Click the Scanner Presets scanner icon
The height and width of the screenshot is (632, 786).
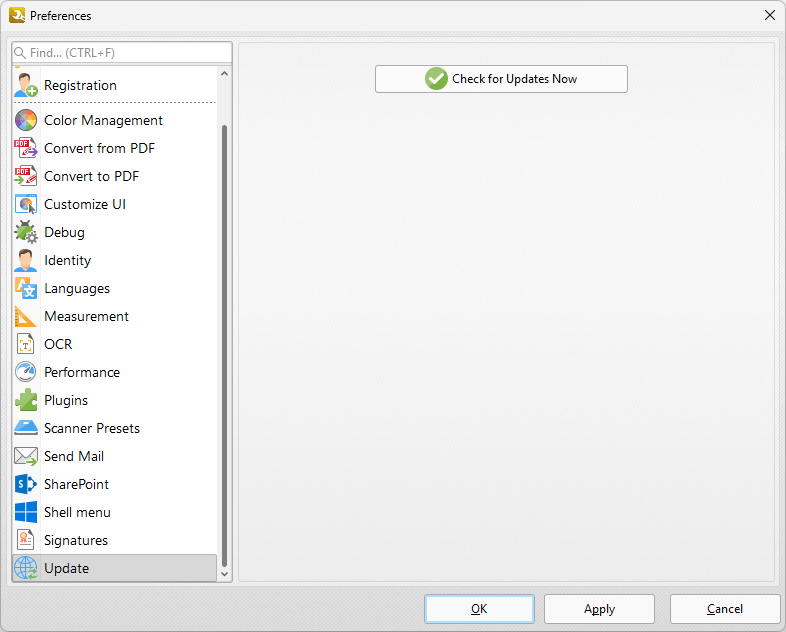click(x=26, y=428)
